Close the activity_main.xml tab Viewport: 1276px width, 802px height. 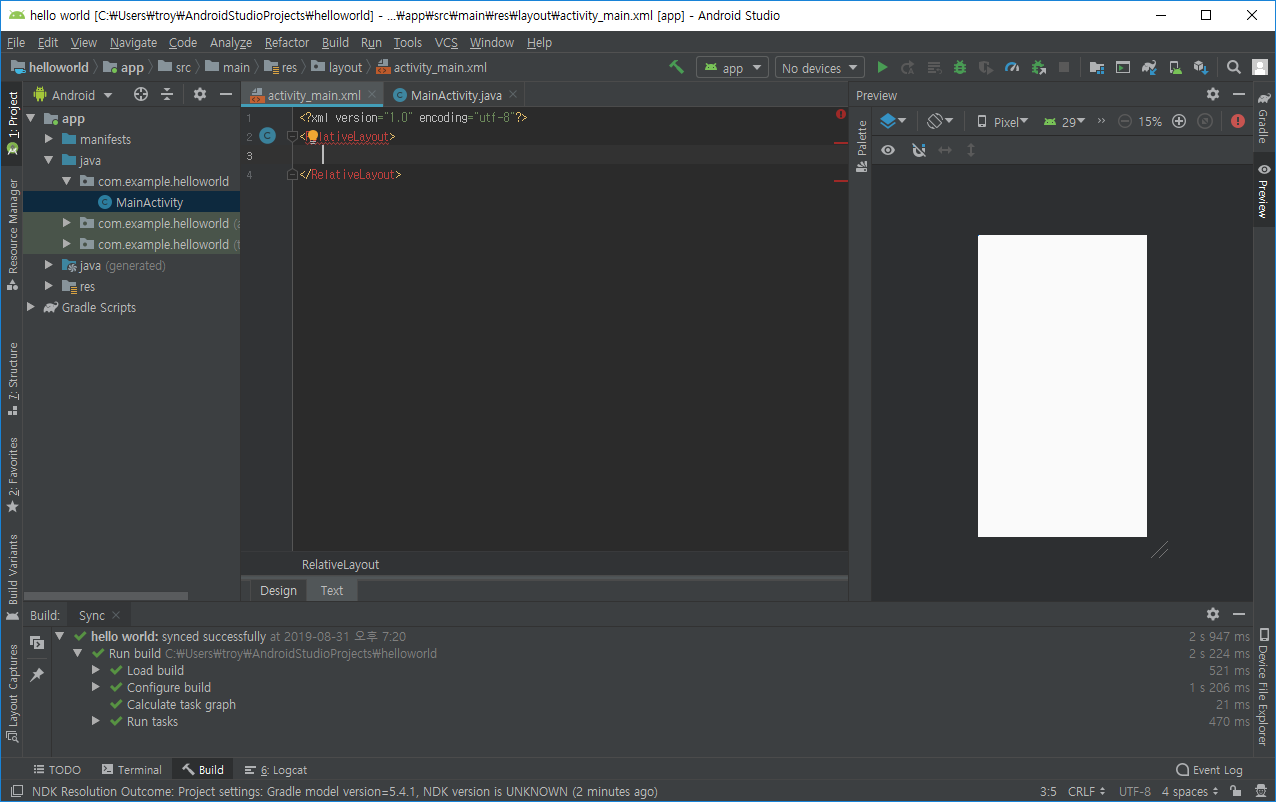[x=372, y=95]
